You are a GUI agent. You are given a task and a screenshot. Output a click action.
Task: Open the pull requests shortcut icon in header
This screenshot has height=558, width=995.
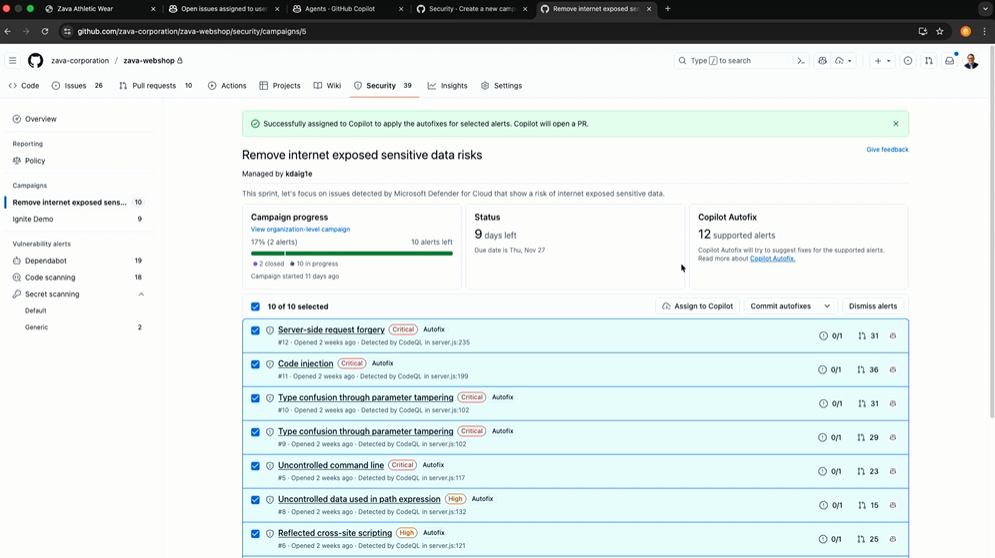[928, 61]
